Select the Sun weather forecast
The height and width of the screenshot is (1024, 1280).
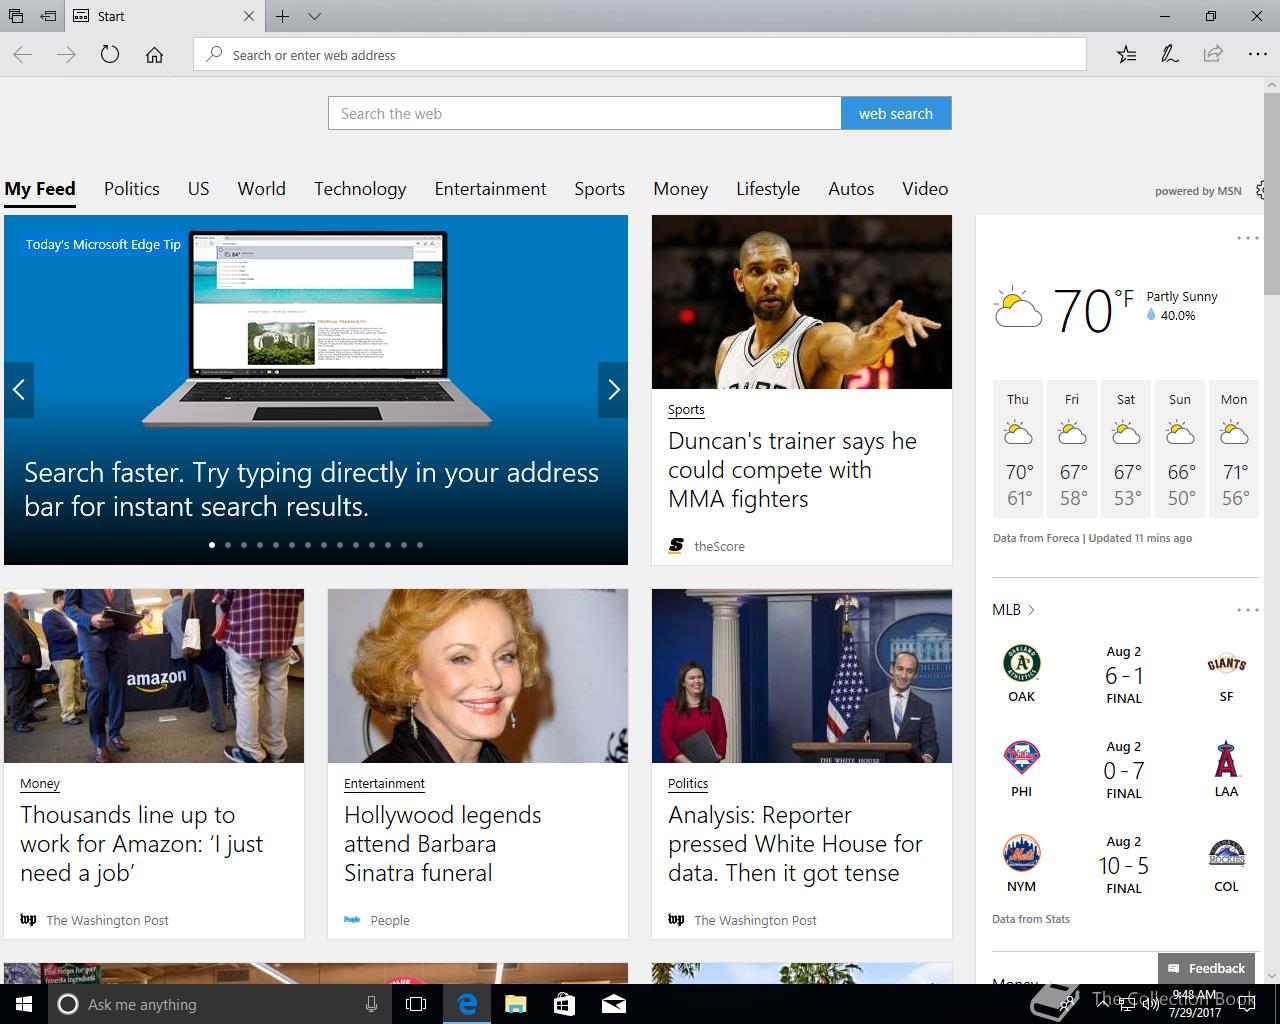tap(1180, 448)
